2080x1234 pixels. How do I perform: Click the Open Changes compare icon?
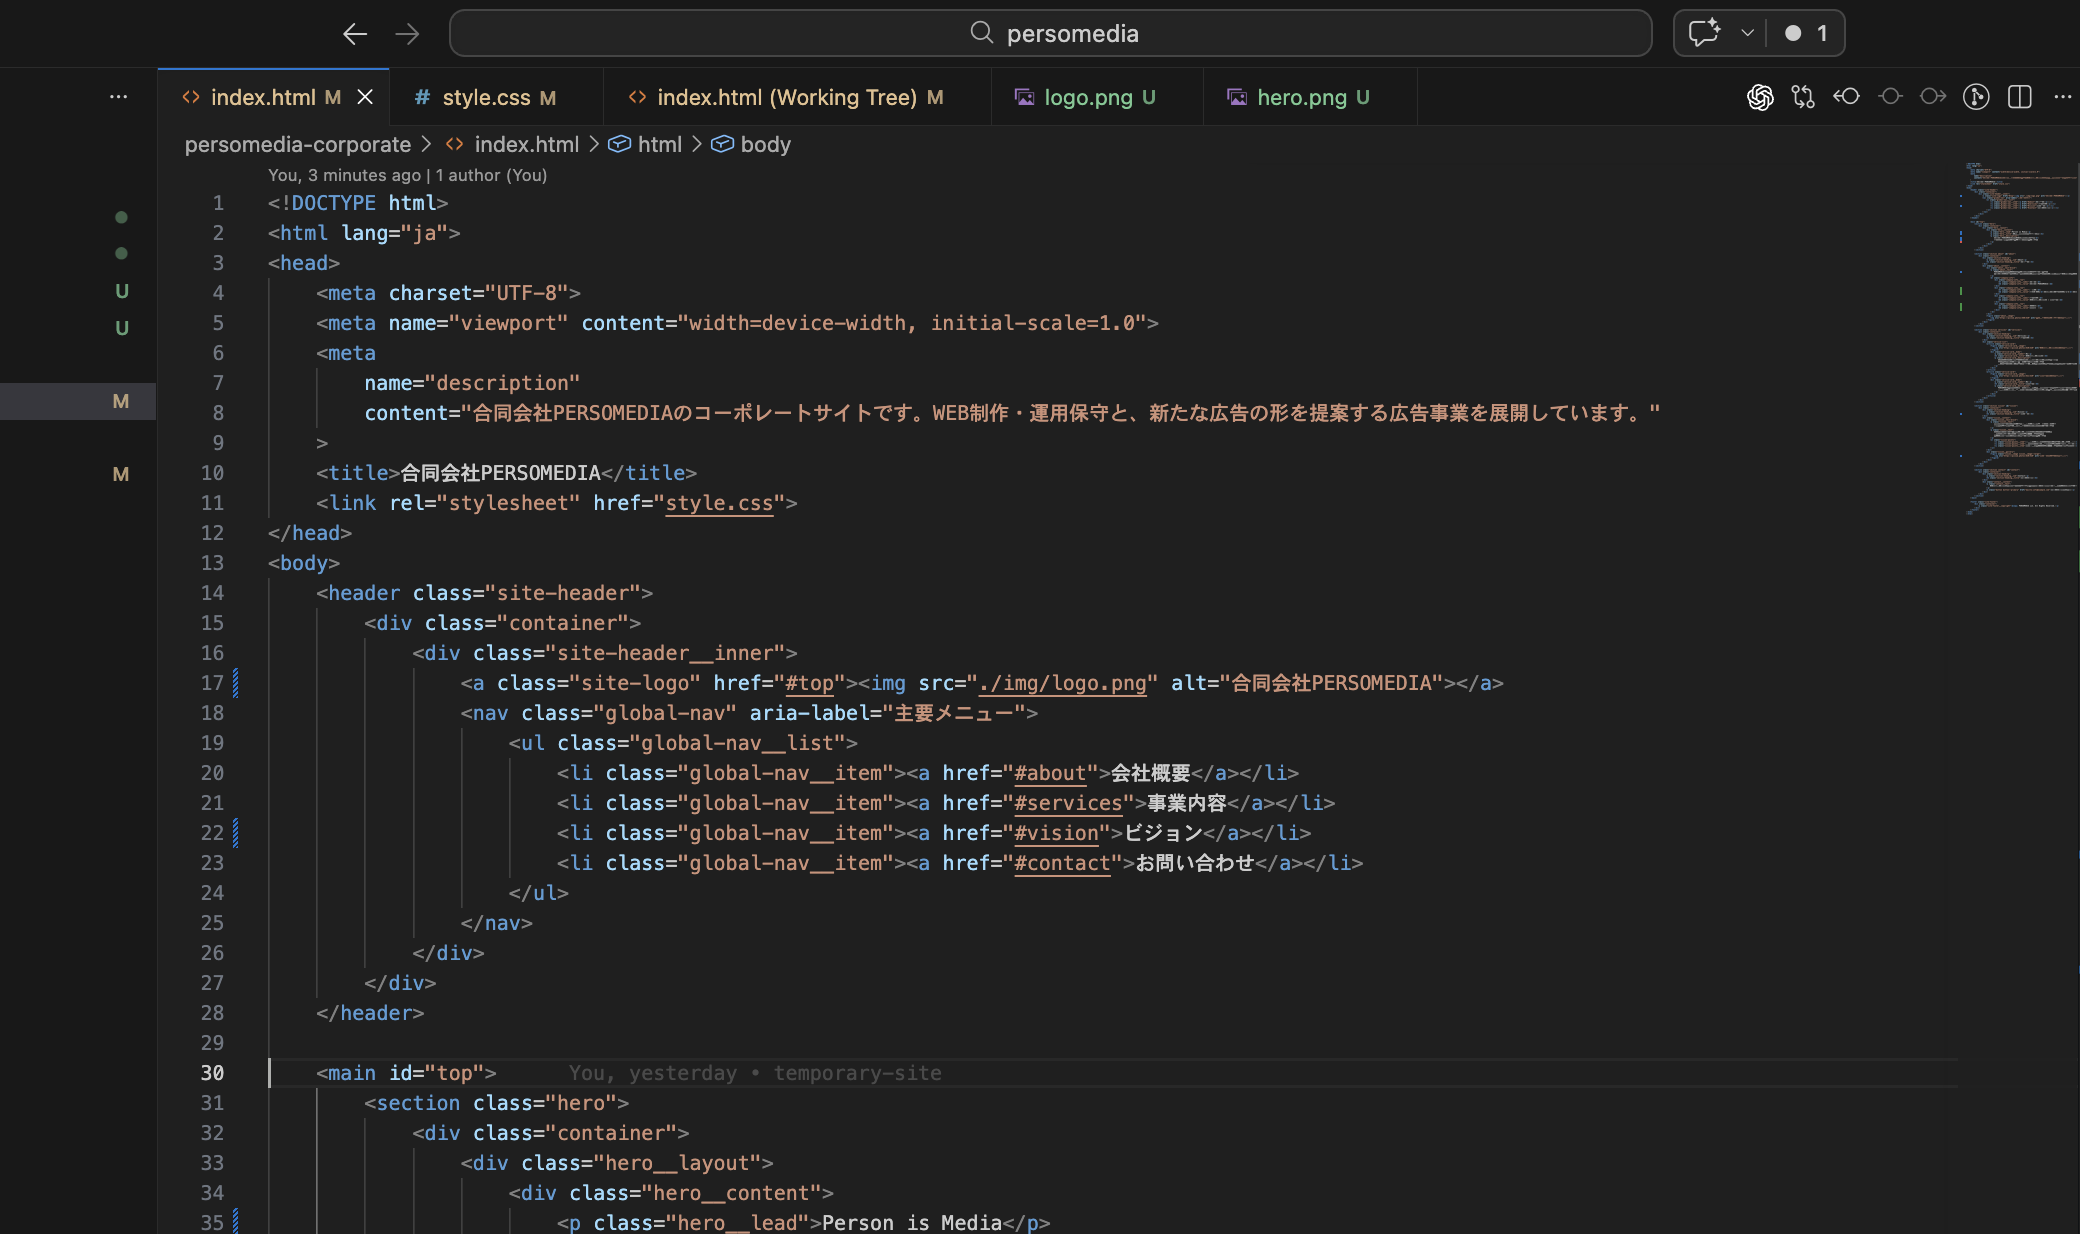1803,97
